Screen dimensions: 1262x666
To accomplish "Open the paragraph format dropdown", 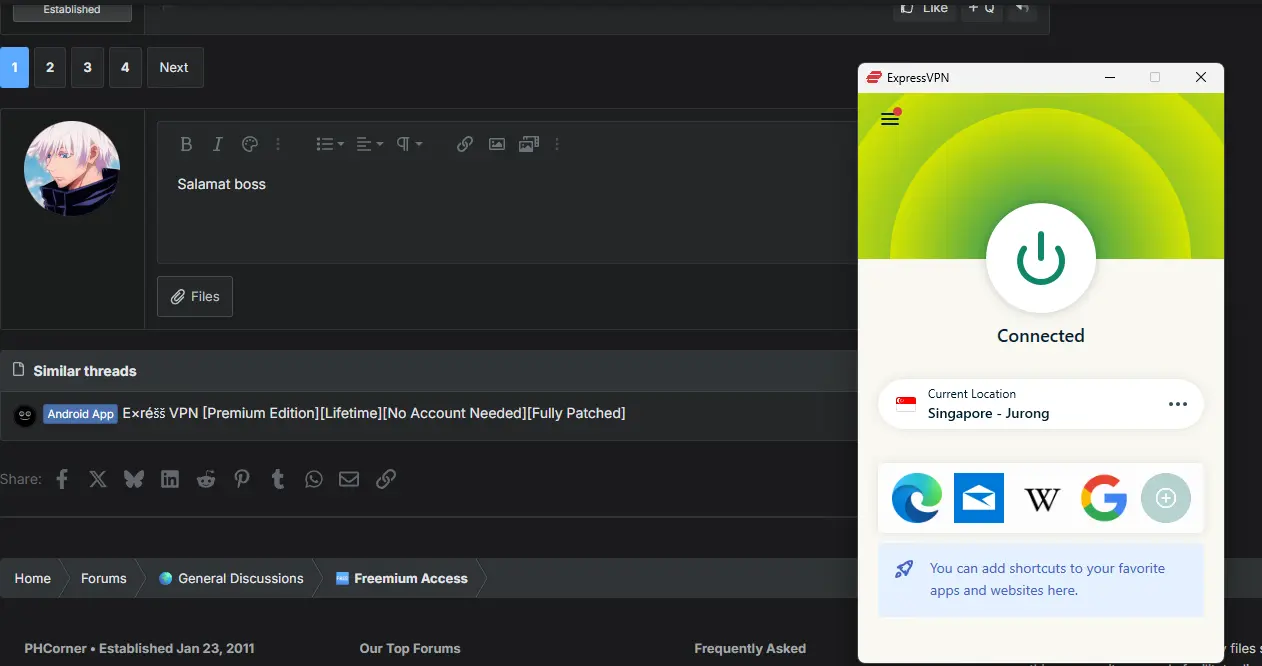I will 408,144.
